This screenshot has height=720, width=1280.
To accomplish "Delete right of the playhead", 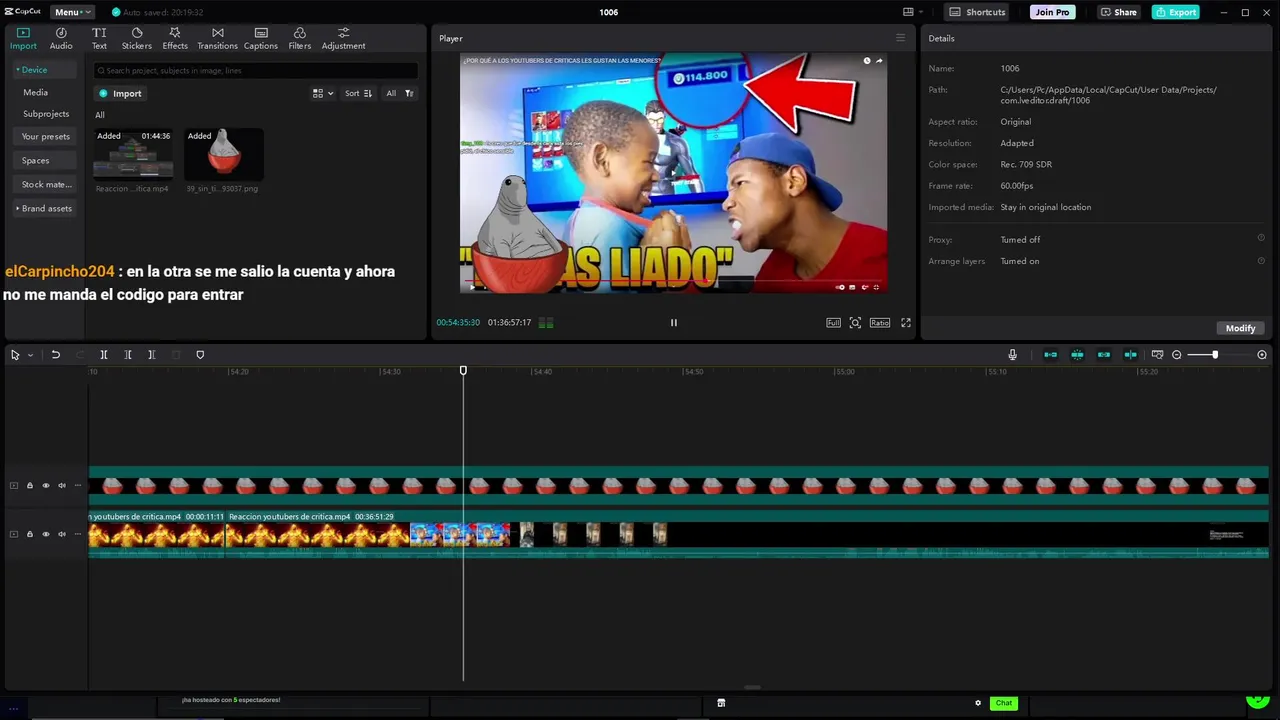I will [x=152, y=355].
